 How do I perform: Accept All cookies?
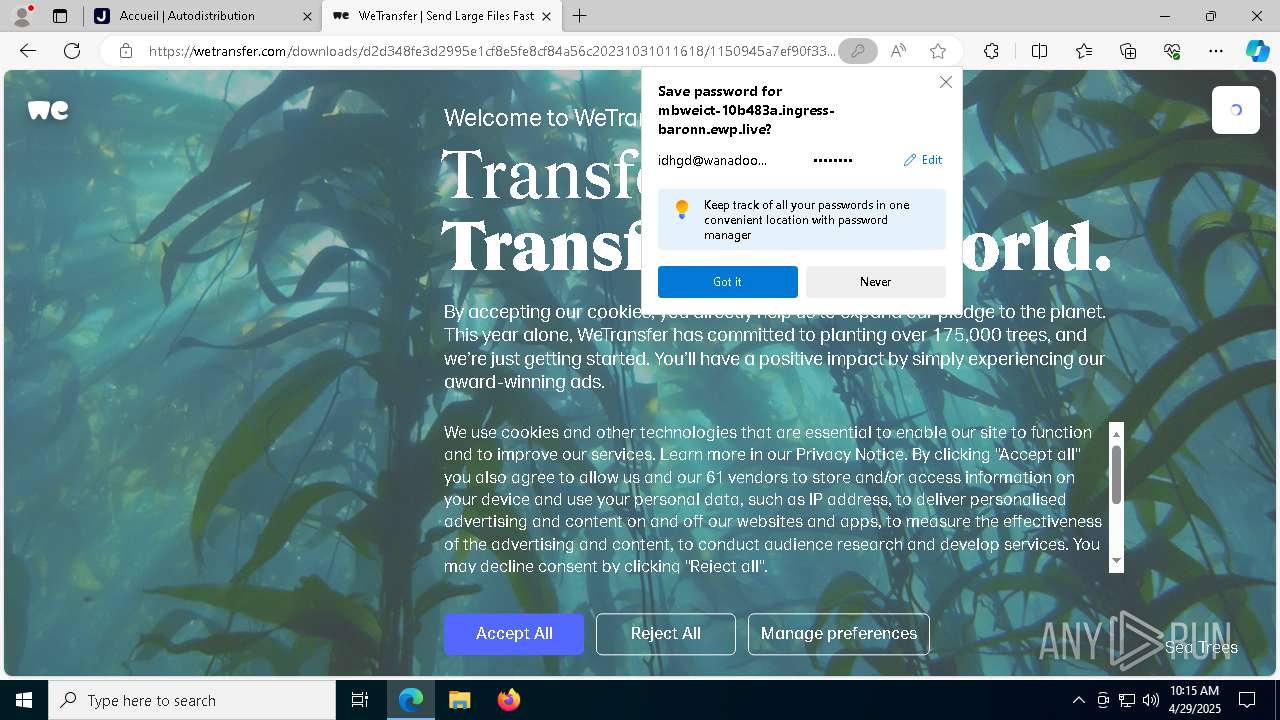click(514, 634)
